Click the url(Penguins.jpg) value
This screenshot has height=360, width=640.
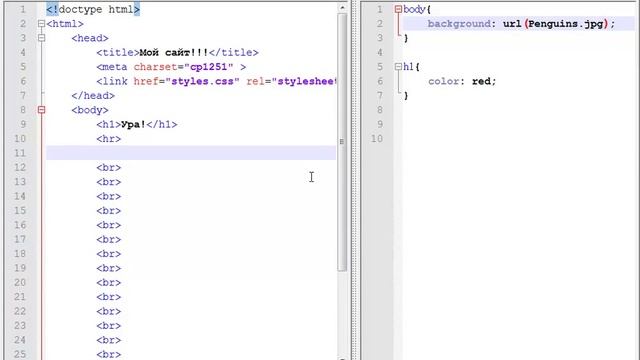point(555,24)
